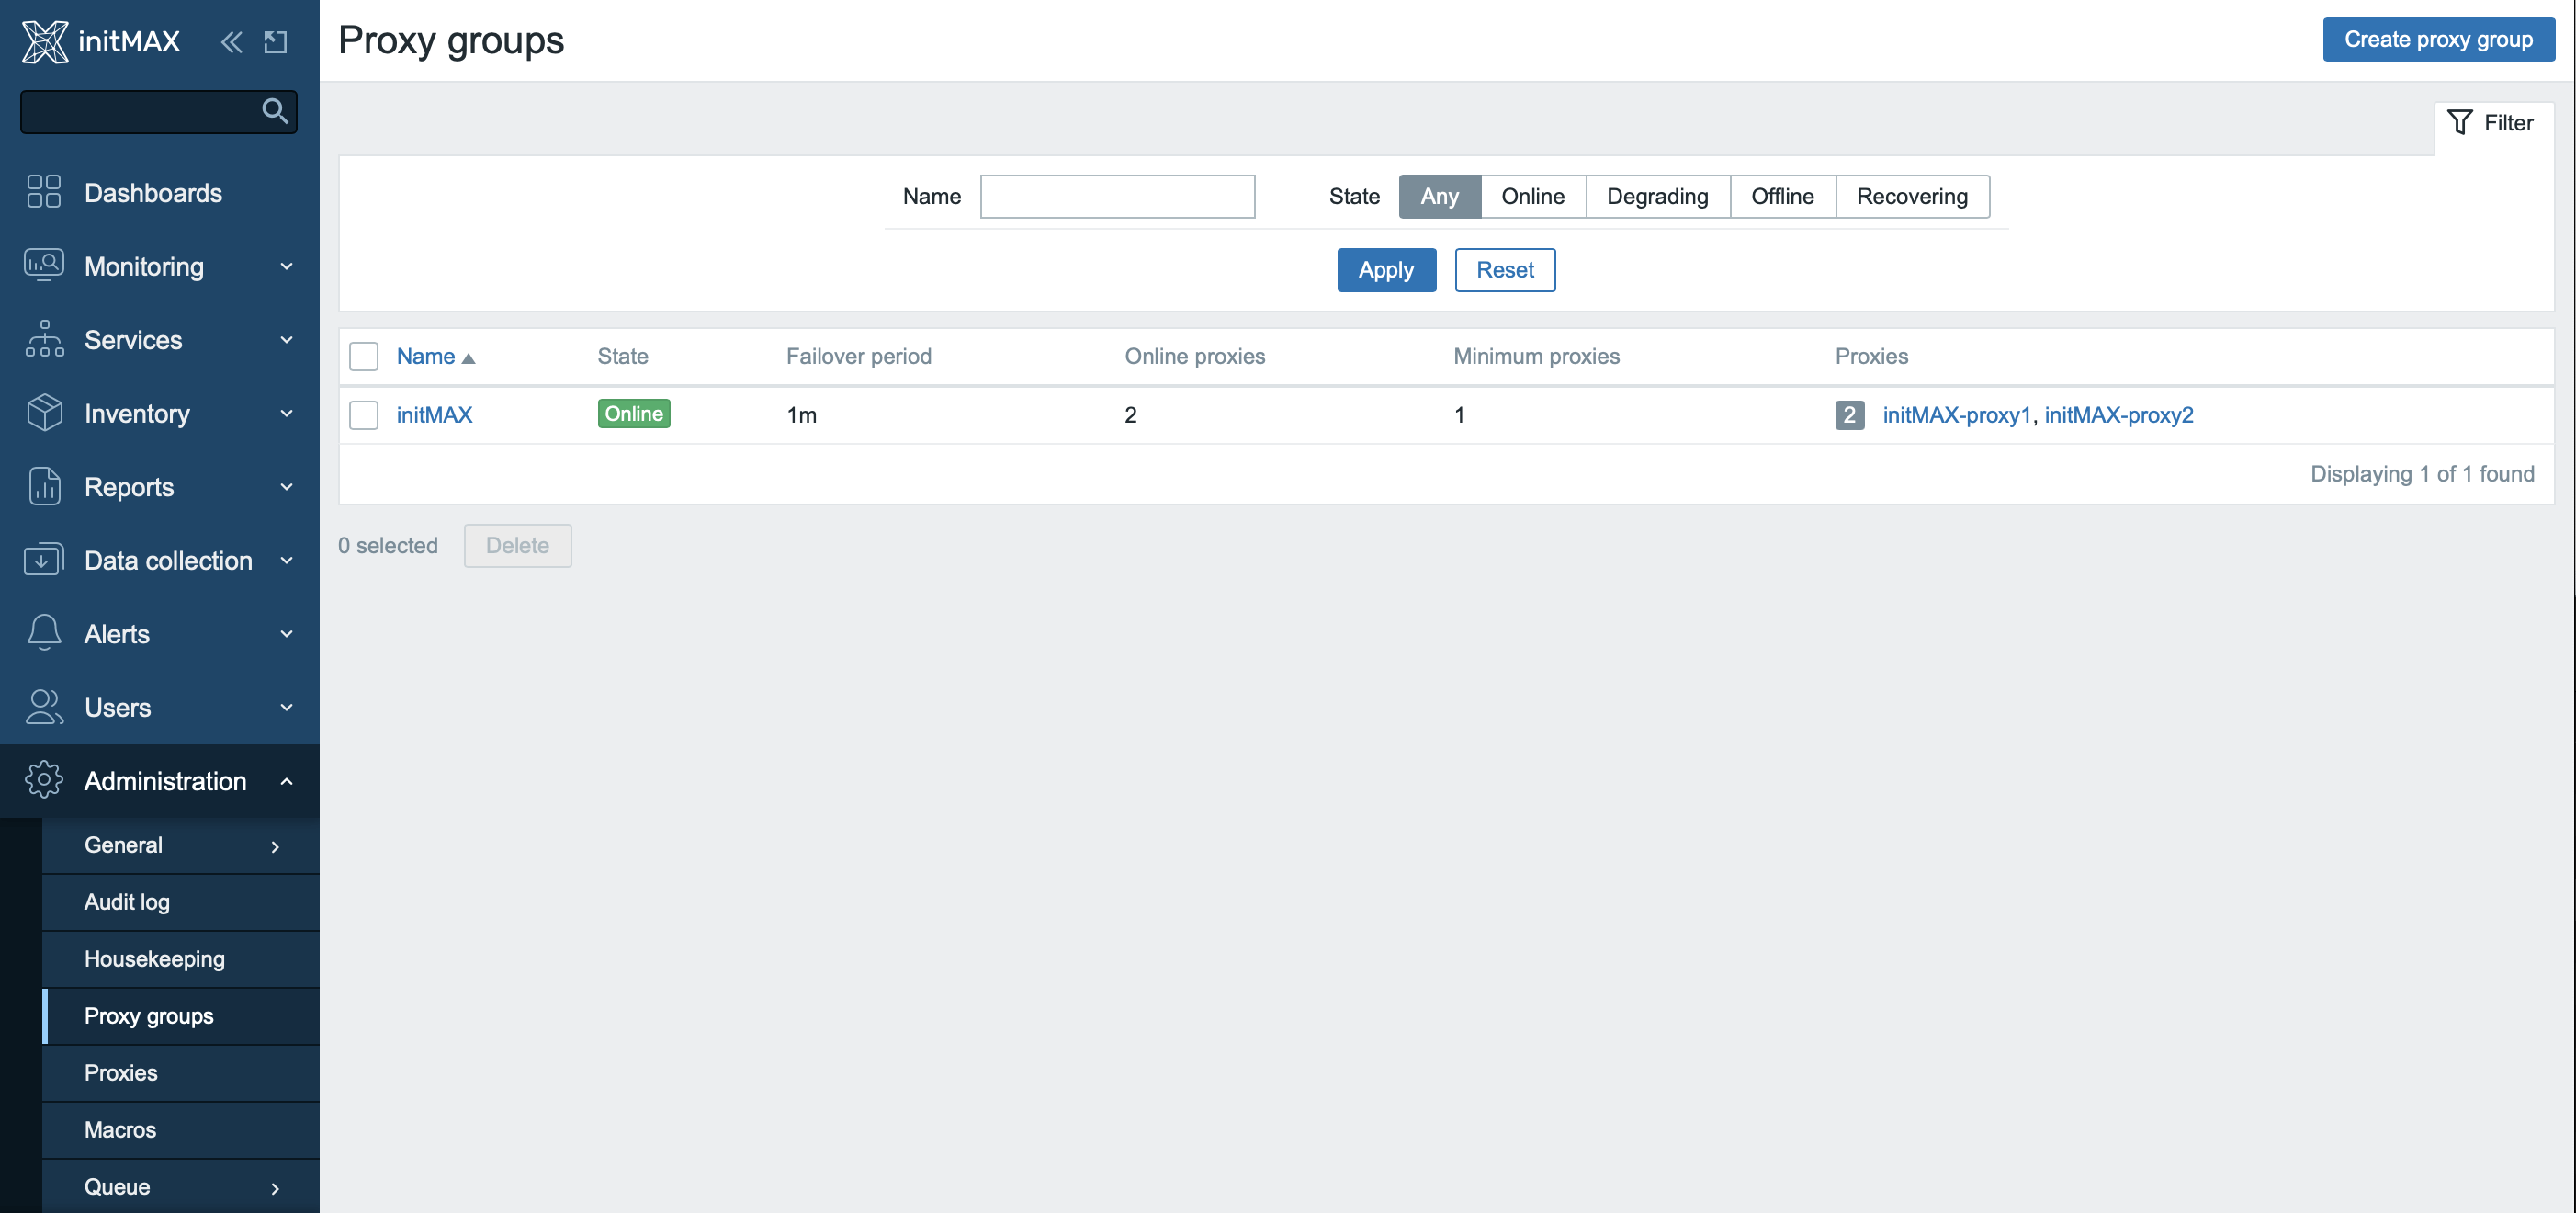Select State filter Online
2576x1213 pixels.
(x=1532, y=196)
